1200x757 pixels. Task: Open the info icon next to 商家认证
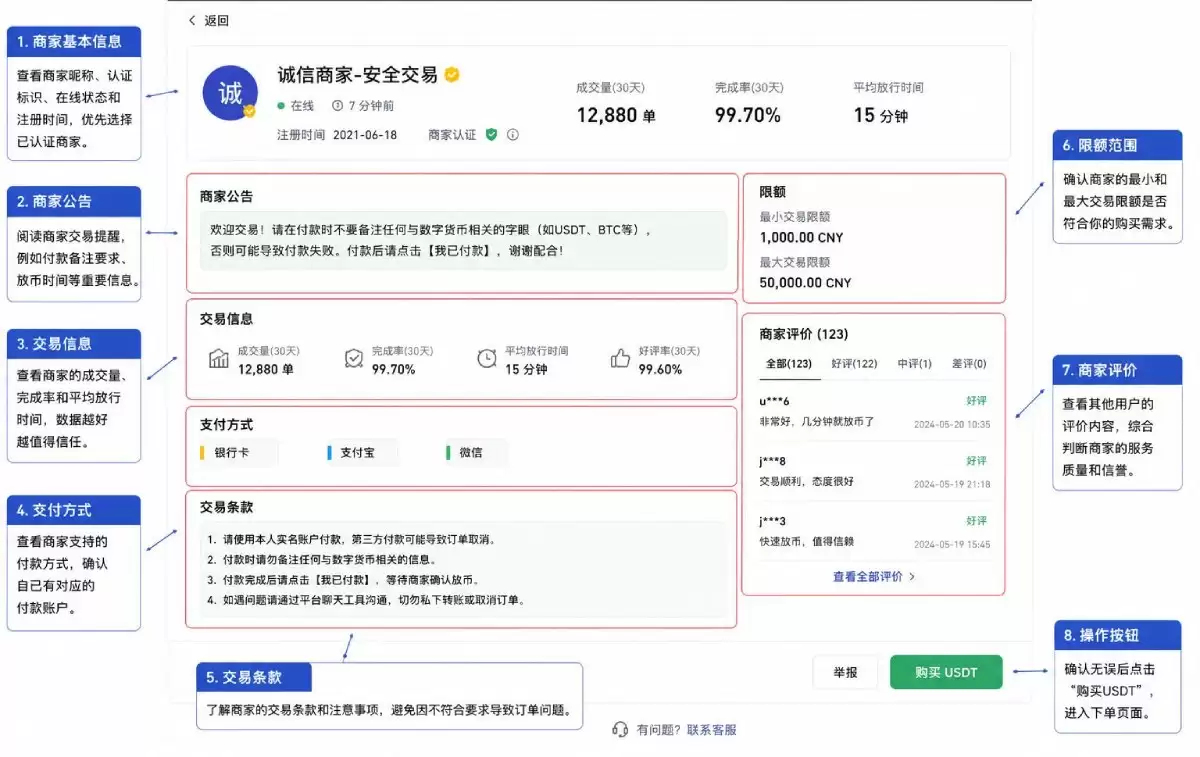[513, 134]
